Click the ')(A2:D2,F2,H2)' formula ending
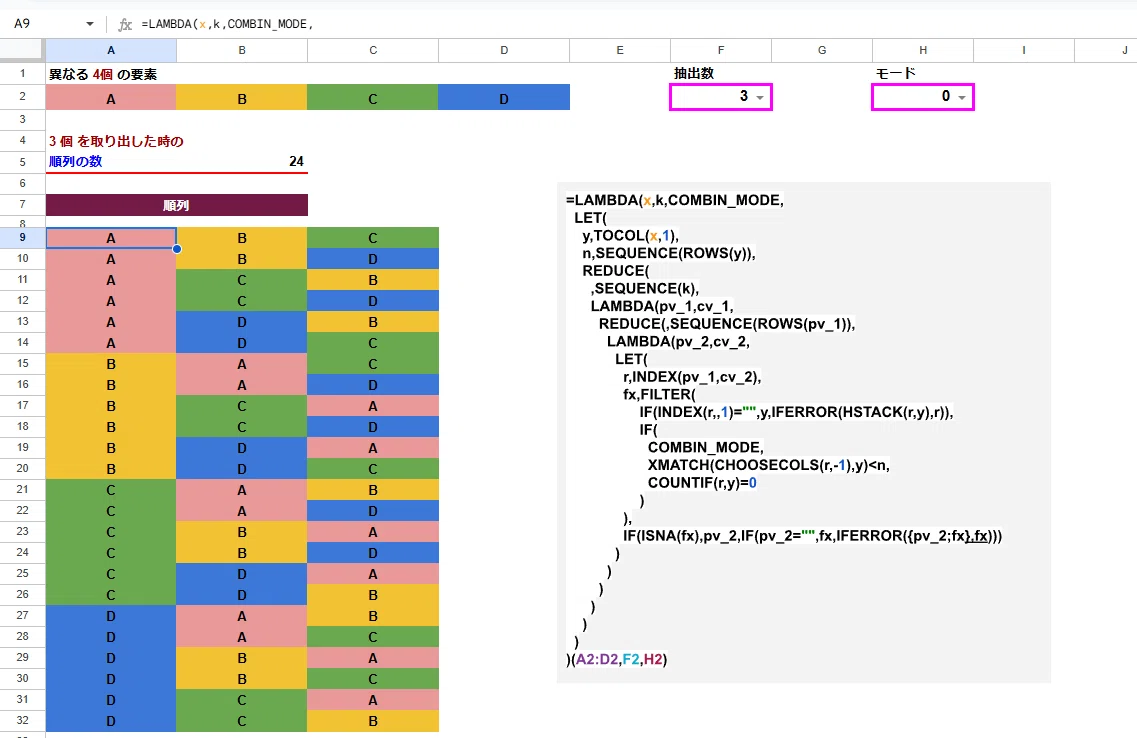The image size is (1137, 738). tap(616, 660)
